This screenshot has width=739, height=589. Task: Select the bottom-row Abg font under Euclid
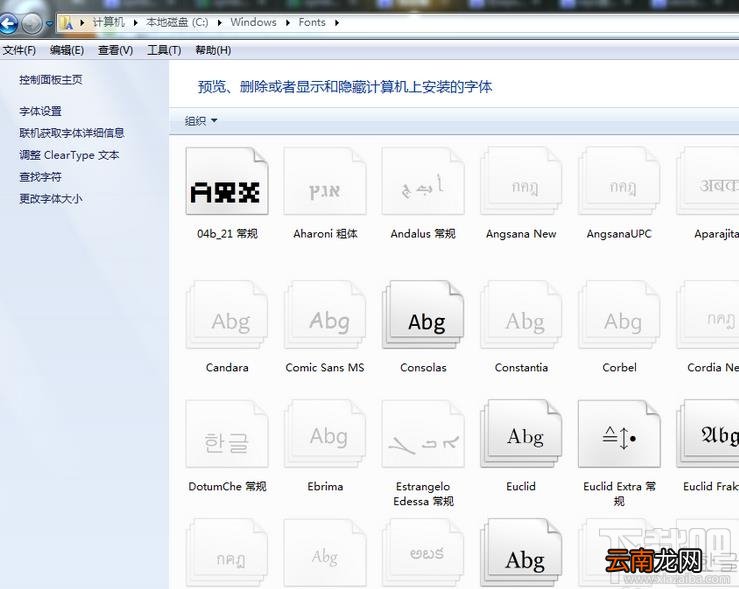(x=521, y=553)
